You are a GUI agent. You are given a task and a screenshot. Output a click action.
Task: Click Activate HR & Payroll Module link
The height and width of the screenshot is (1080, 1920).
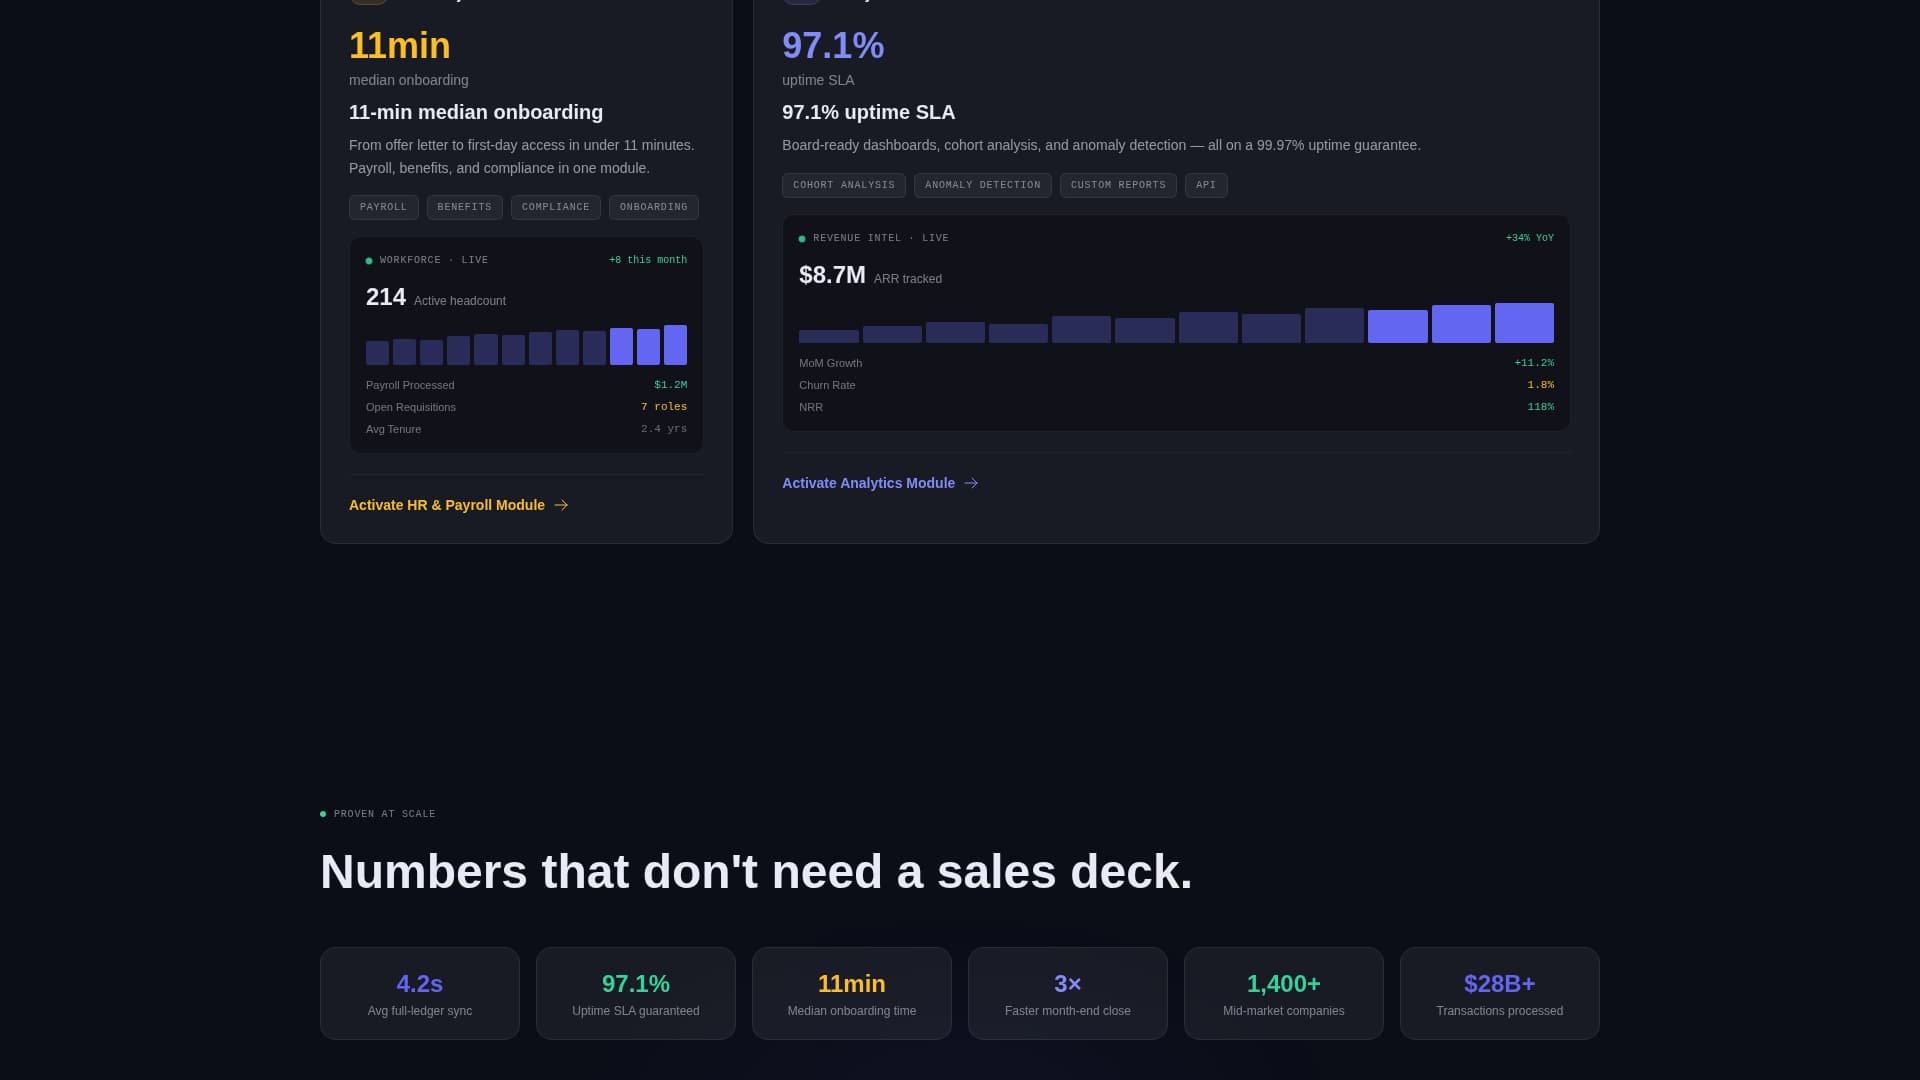pyautogui.click(x=458, y=505)
